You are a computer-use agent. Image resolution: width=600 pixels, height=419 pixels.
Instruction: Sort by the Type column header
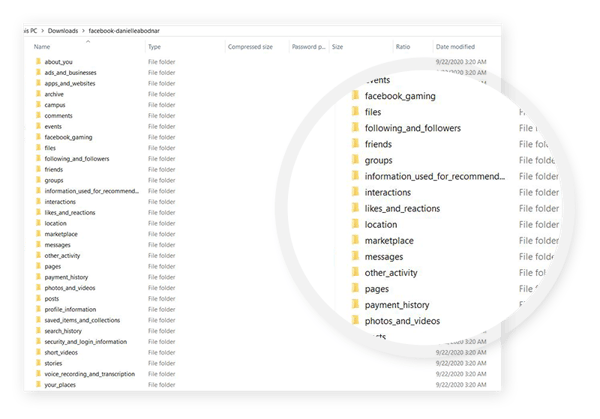click(x=154, y=47)
